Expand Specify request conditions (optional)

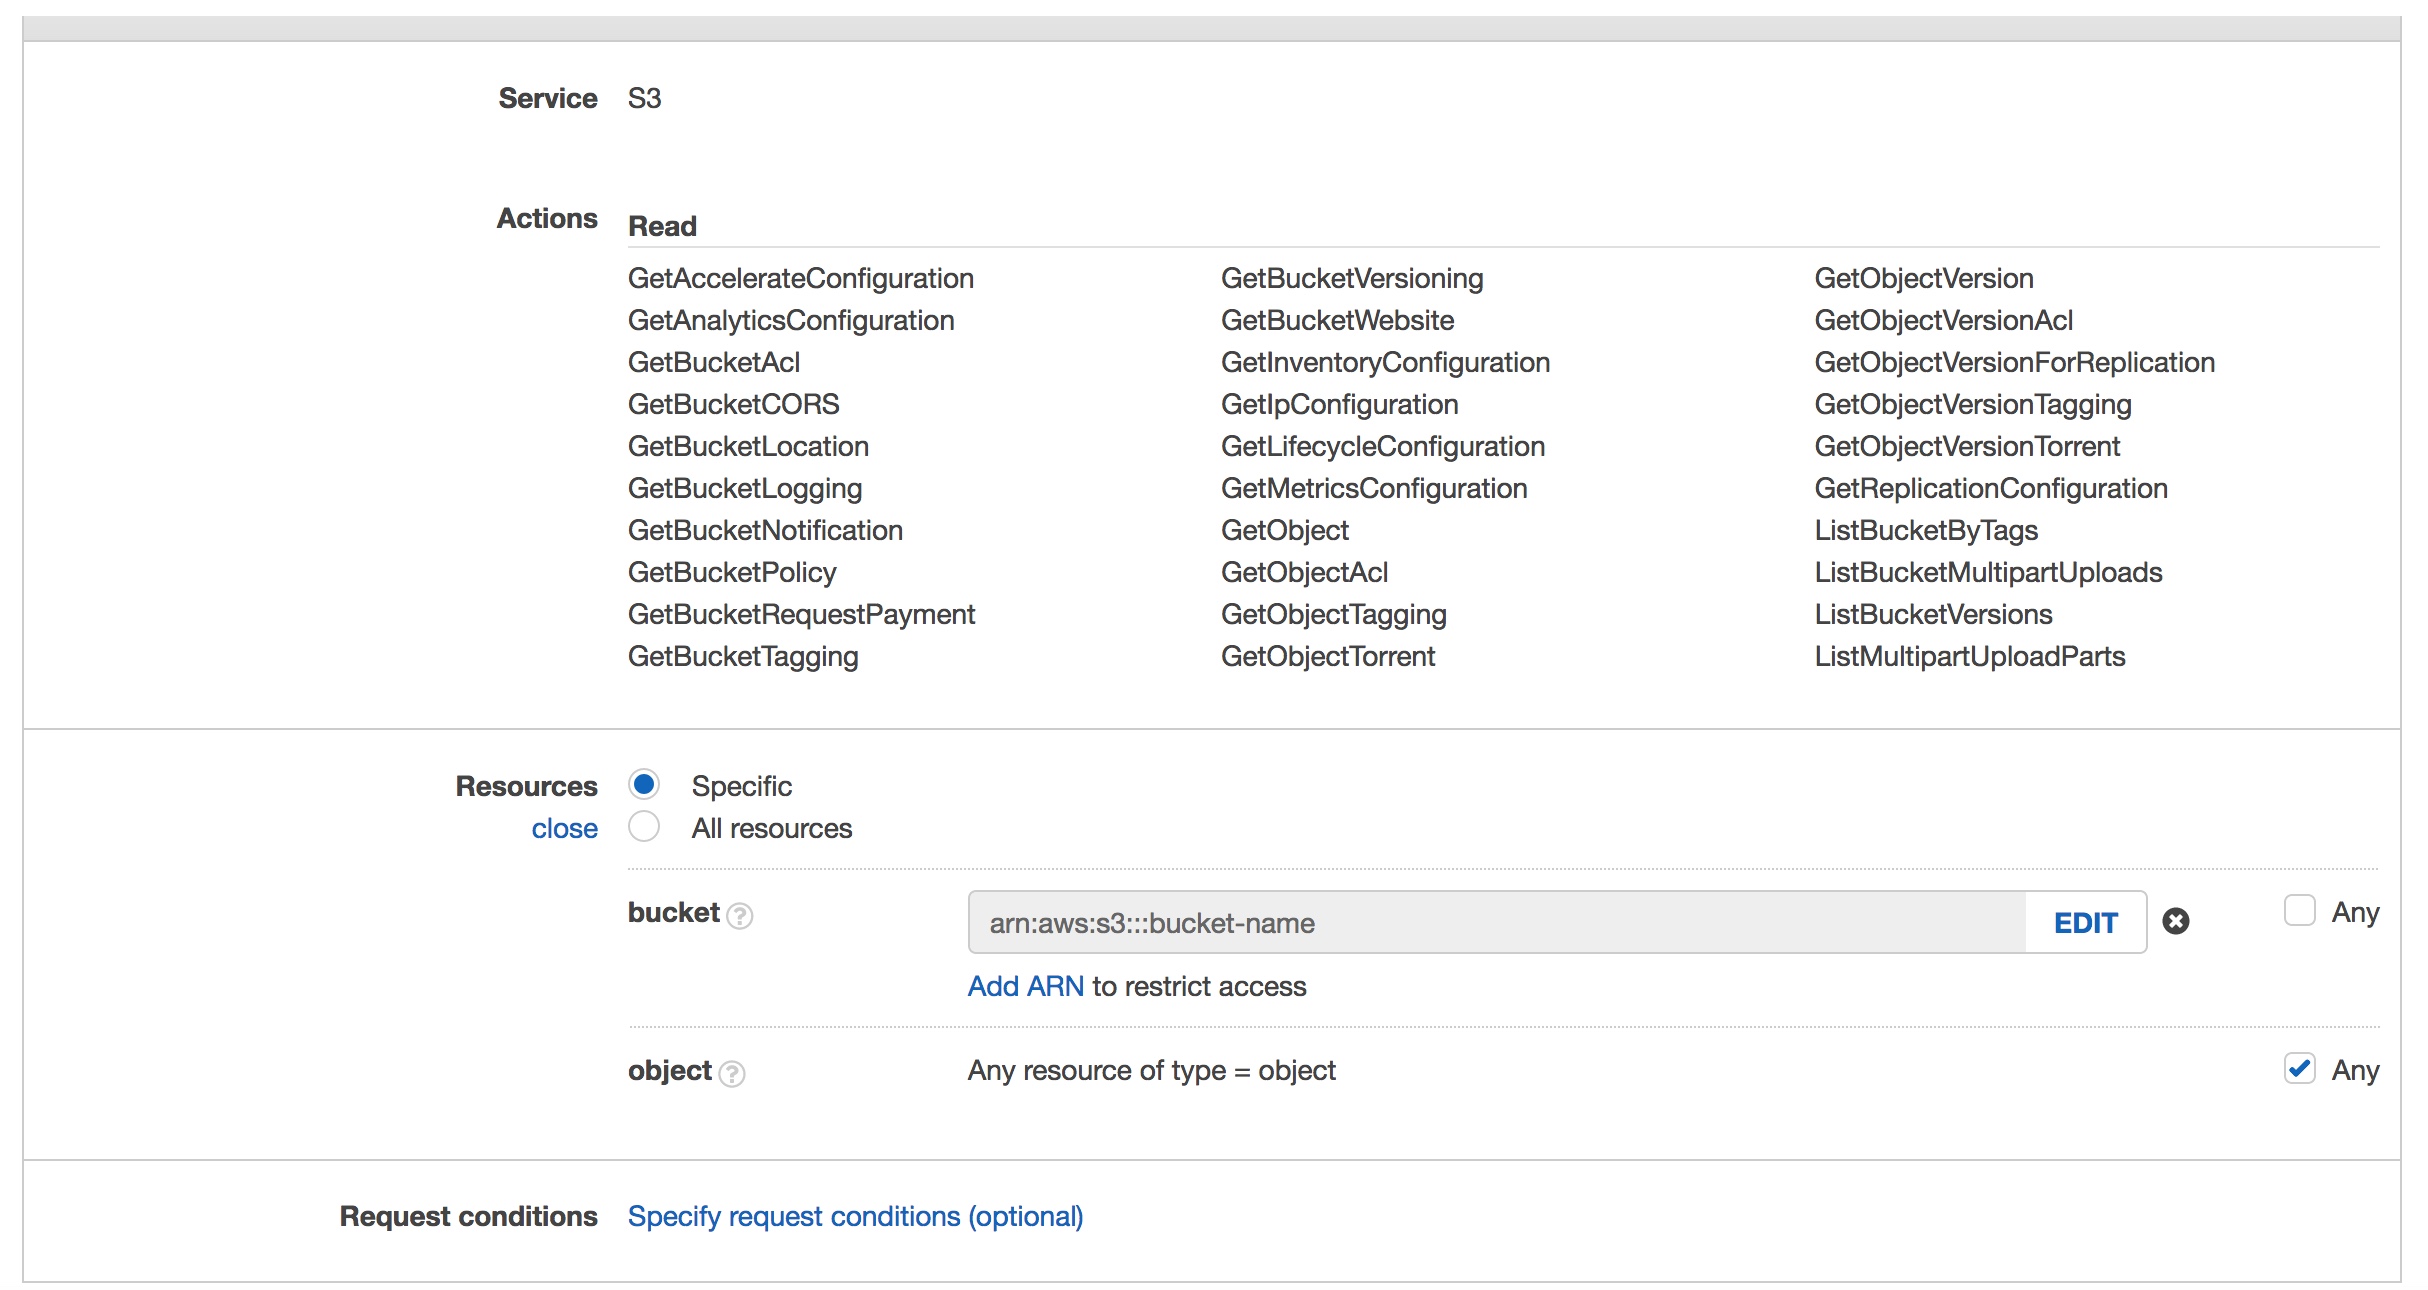[855, 1216]
